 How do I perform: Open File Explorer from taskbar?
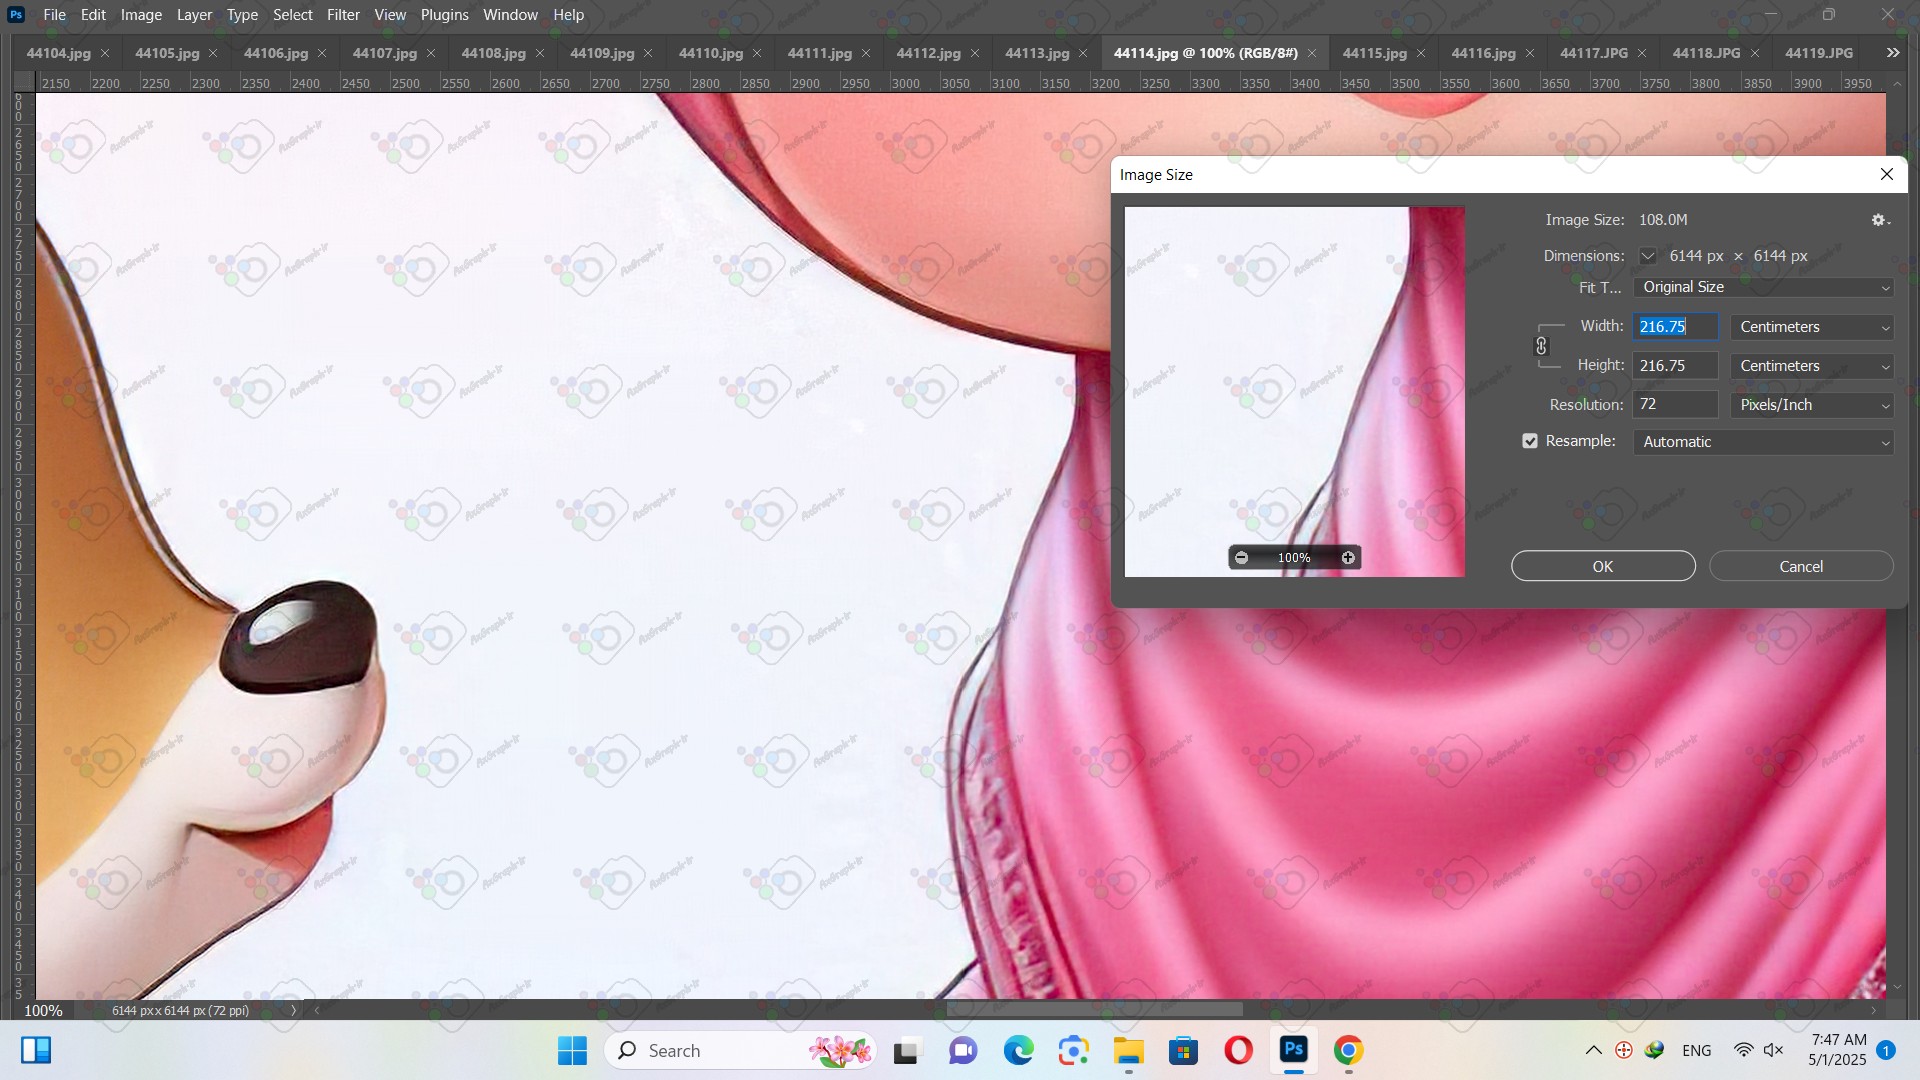(1129, 1051)
